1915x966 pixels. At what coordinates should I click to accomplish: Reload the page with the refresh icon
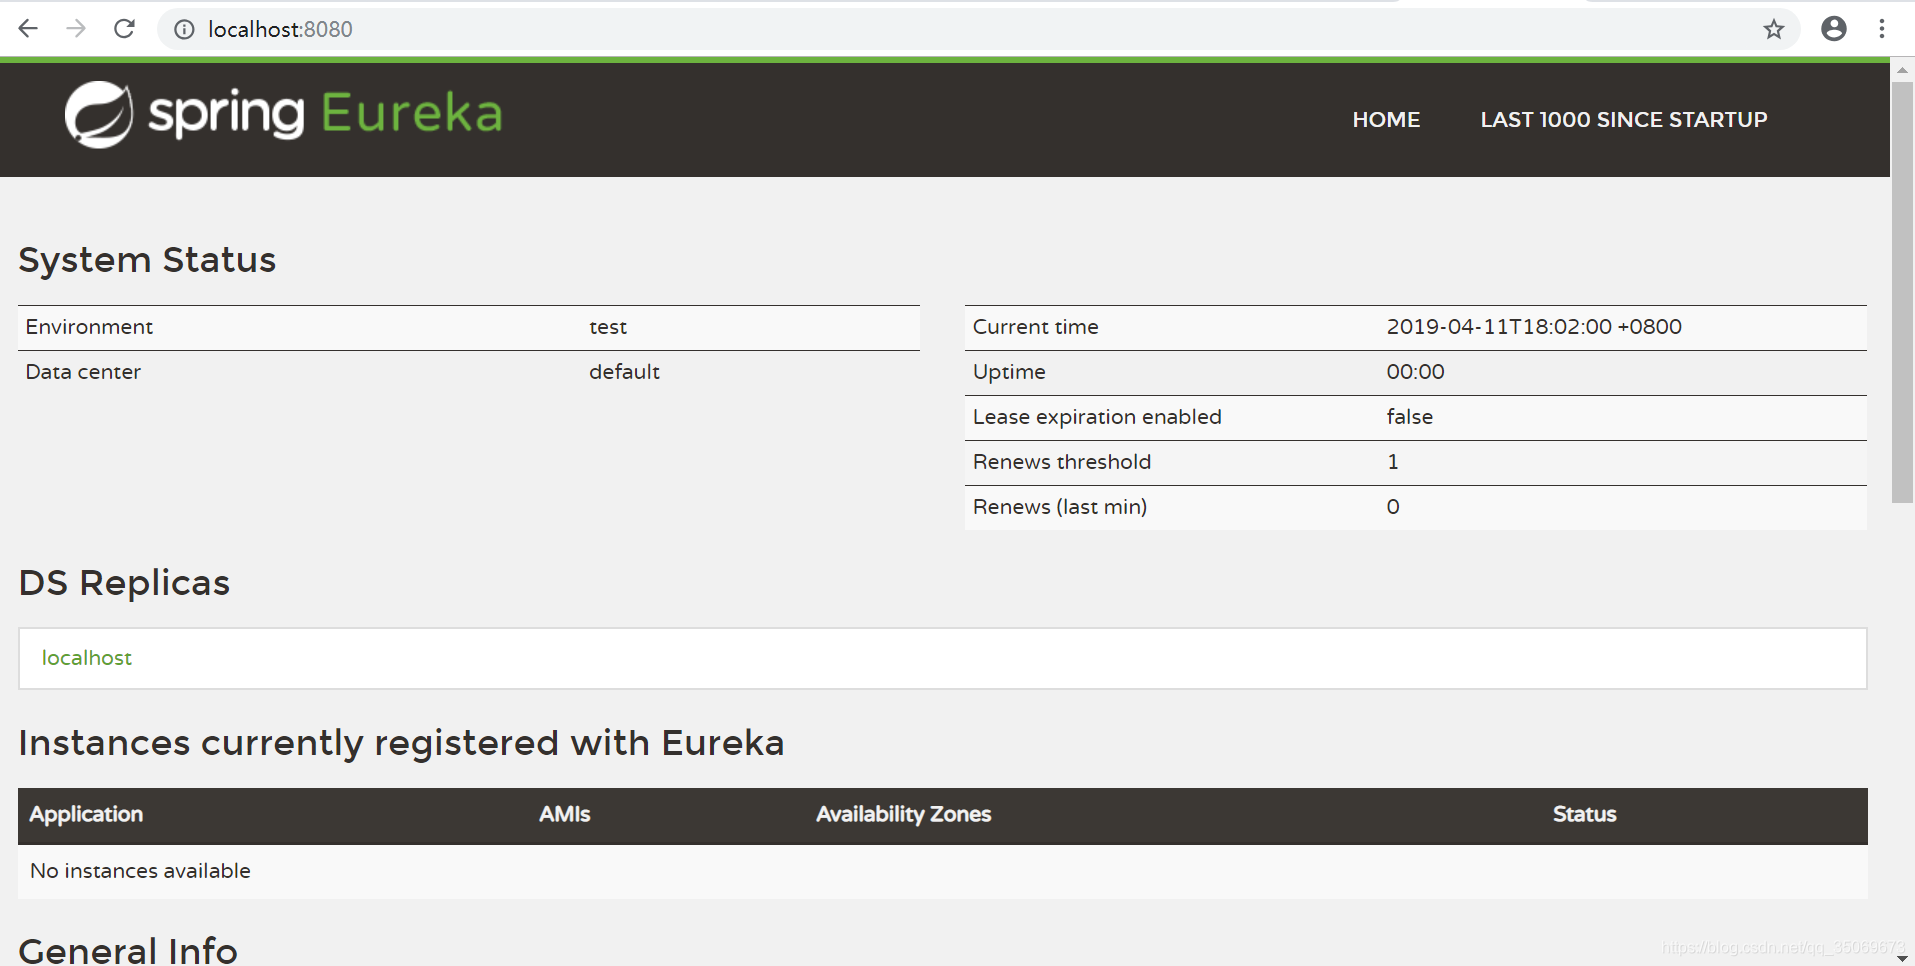point(124,29)
